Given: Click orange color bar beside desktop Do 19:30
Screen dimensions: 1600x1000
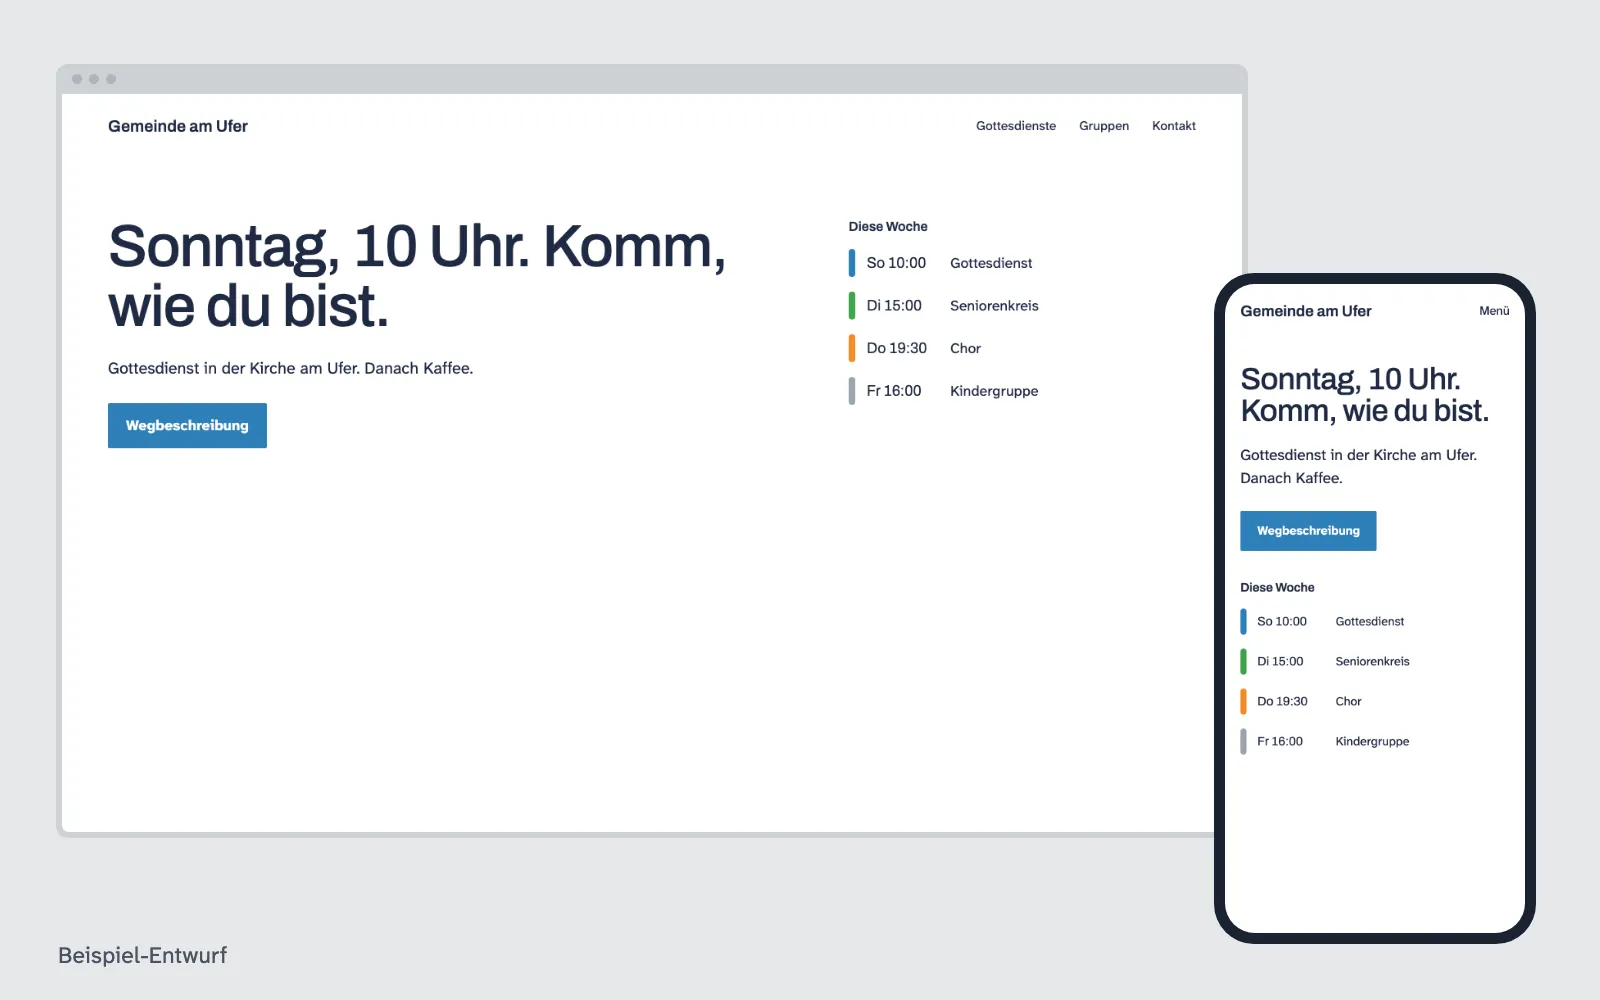Looking at the screenshot, I should coord(852,348).
